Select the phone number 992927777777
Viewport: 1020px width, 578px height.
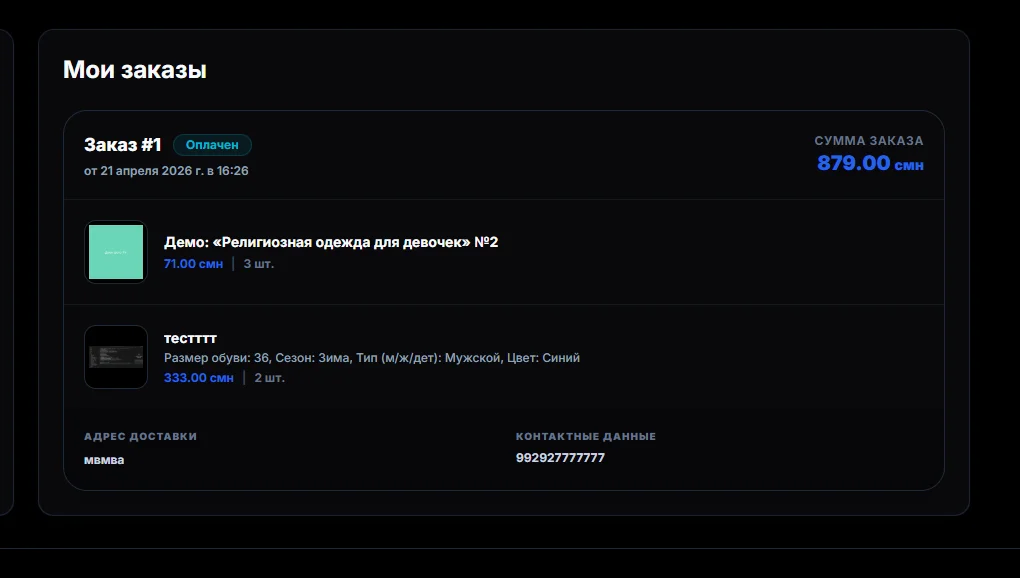560,458
